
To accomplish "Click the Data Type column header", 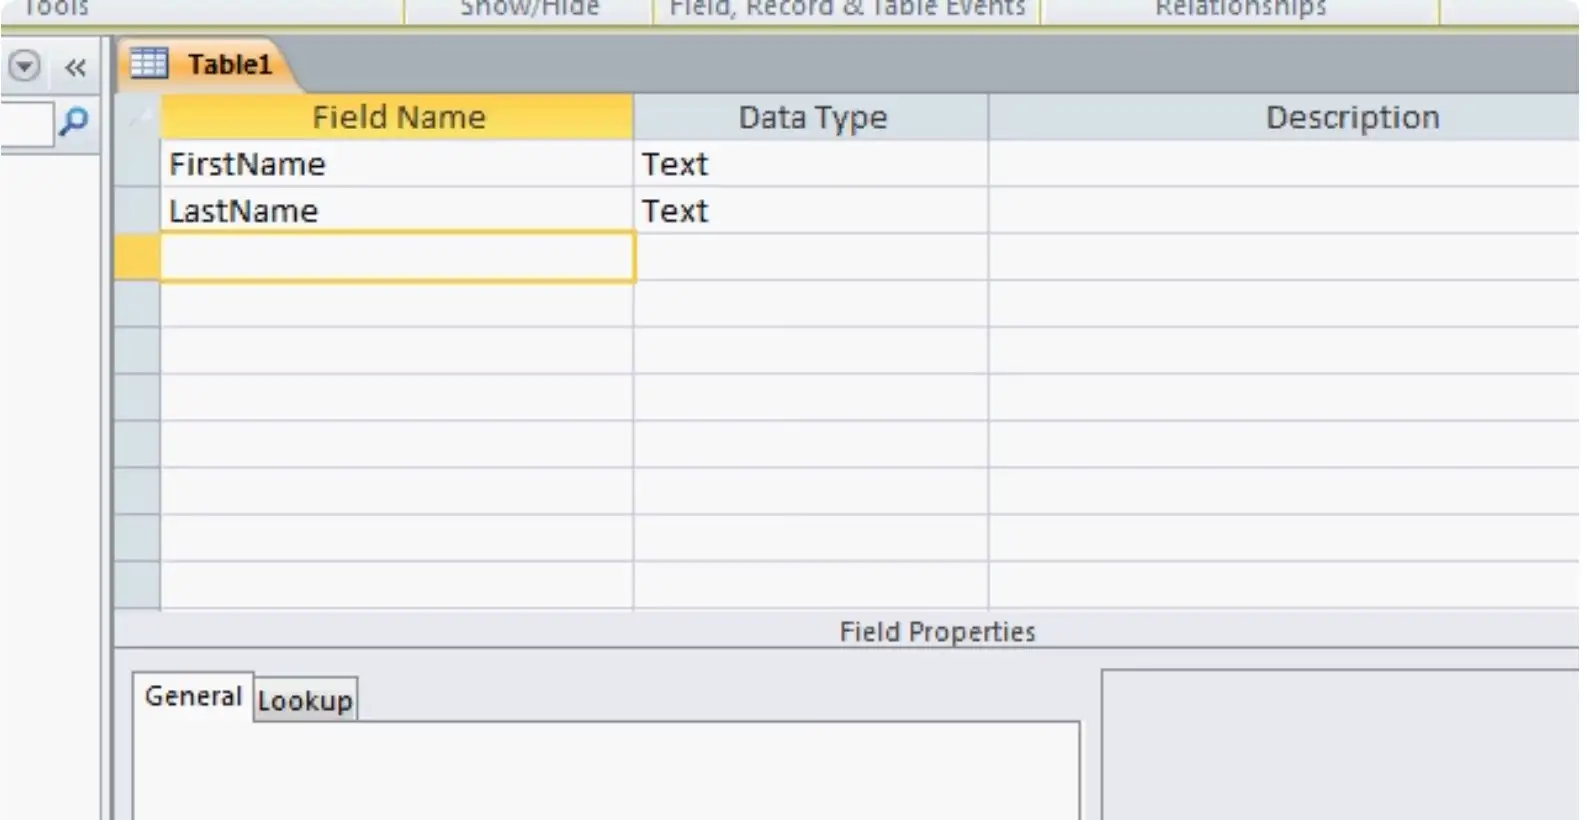I will [x=811, y=117].
